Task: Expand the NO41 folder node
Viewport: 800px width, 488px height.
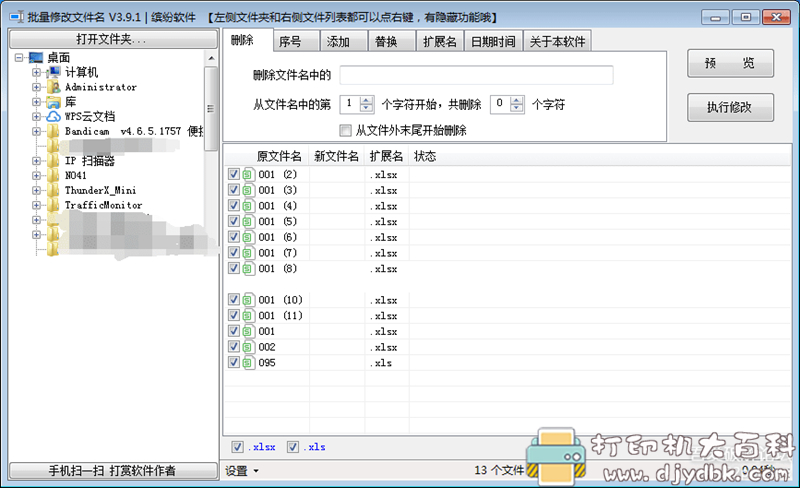Action: click(36, 176)
